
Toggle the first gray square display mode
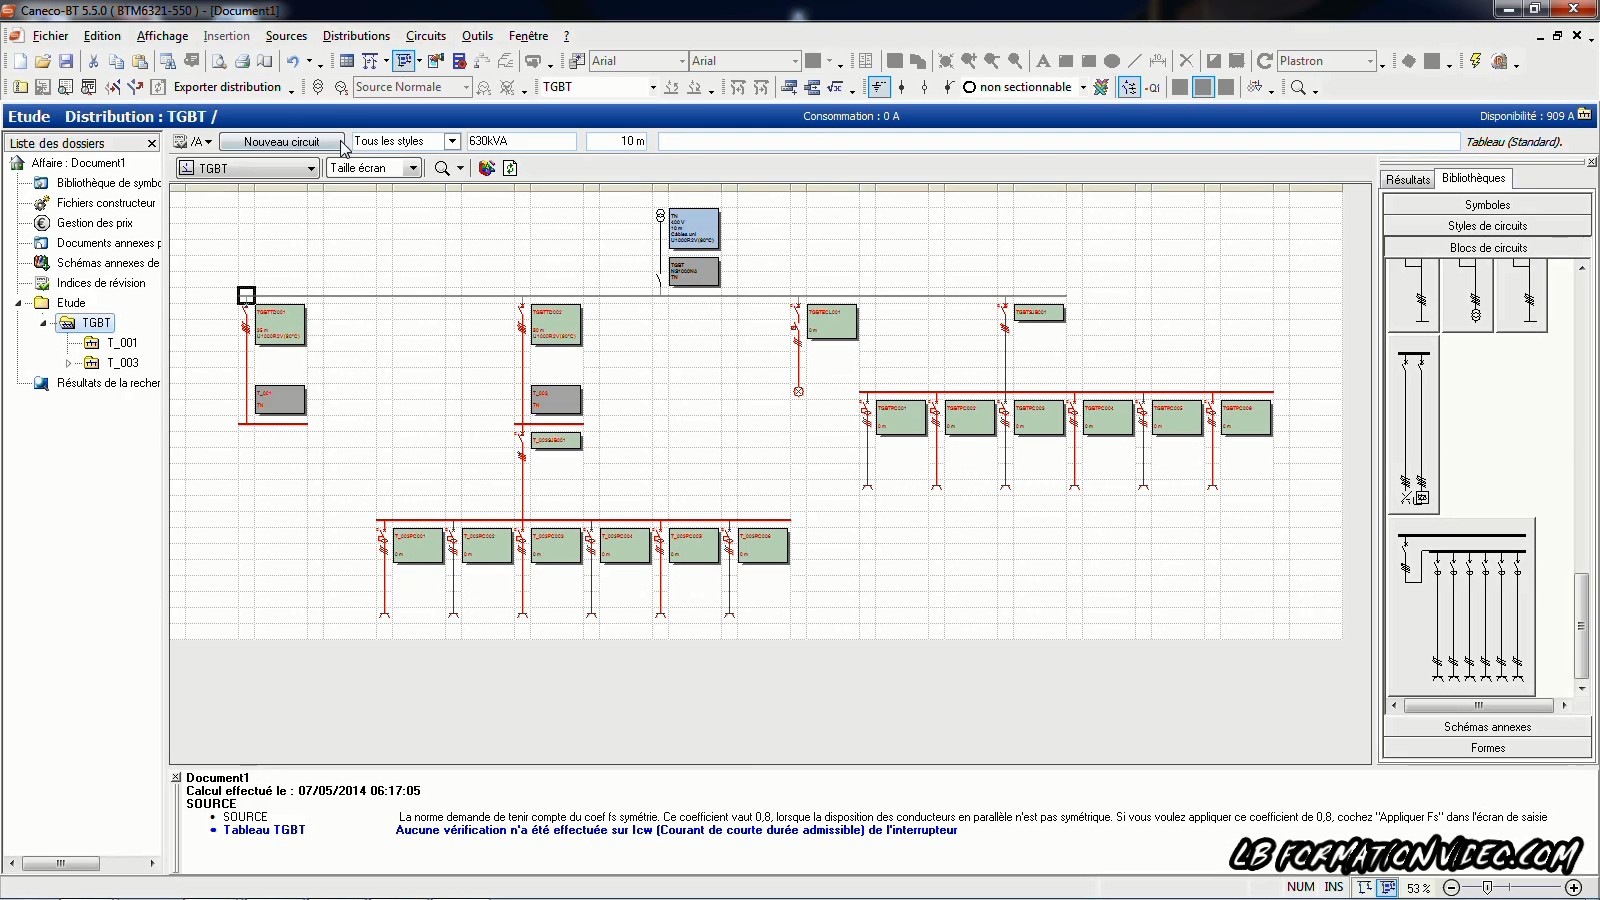point(1180,87)
